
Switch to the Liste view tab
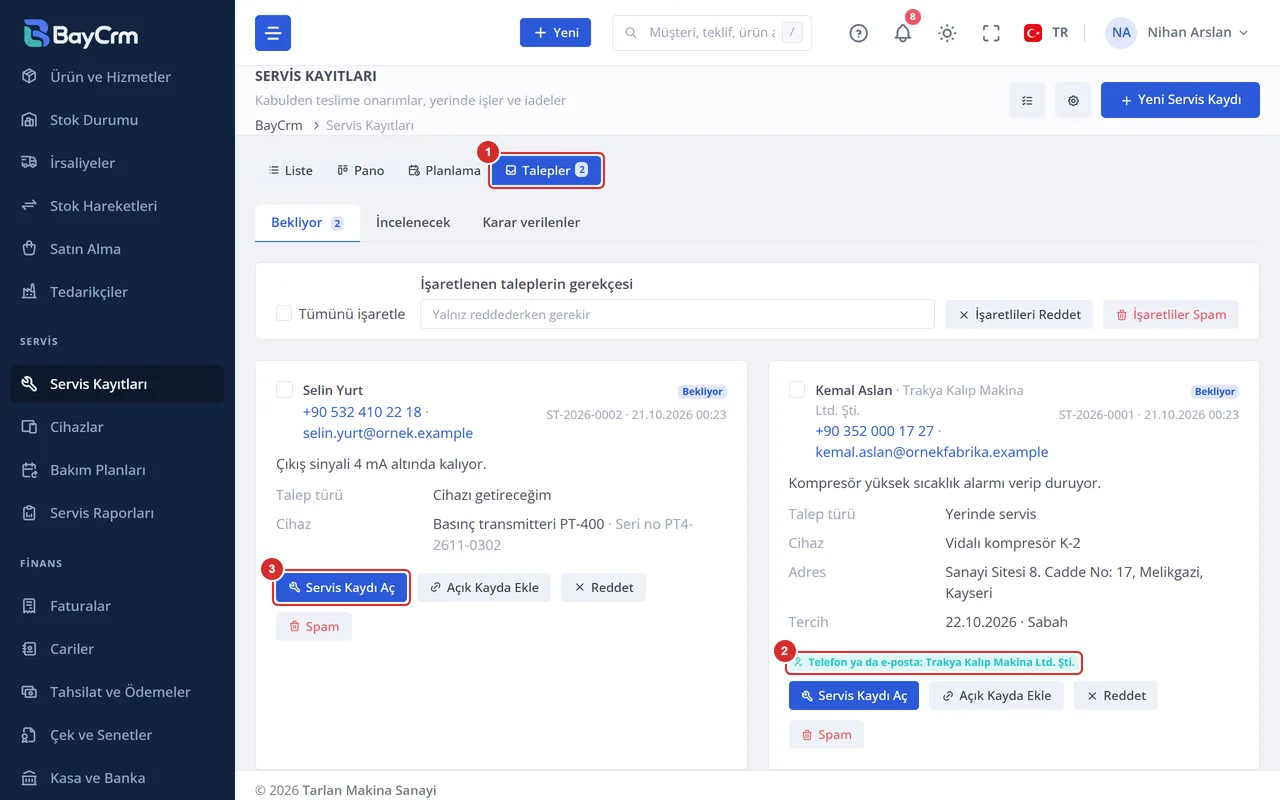(x=290, y=170)
